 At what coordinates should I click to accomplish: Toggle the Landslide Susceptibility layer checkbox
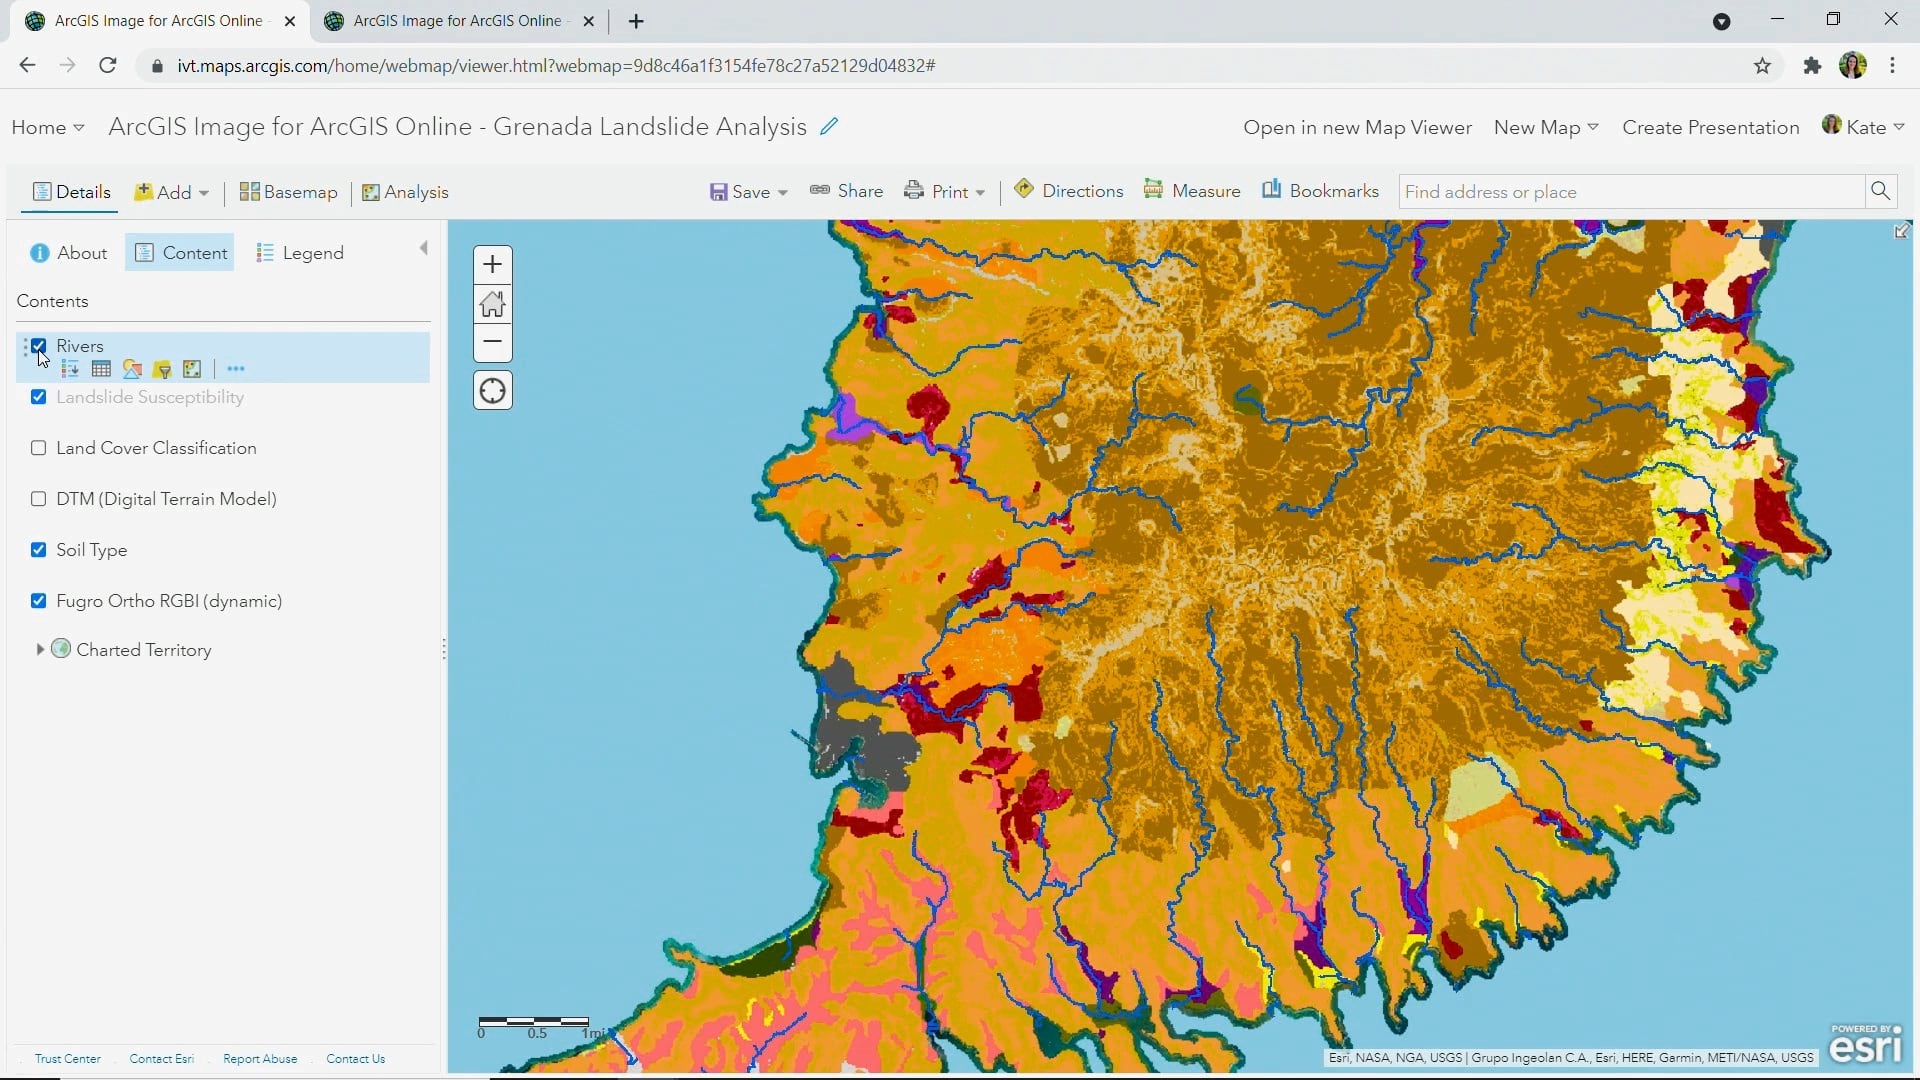click(x=38, y=397)
